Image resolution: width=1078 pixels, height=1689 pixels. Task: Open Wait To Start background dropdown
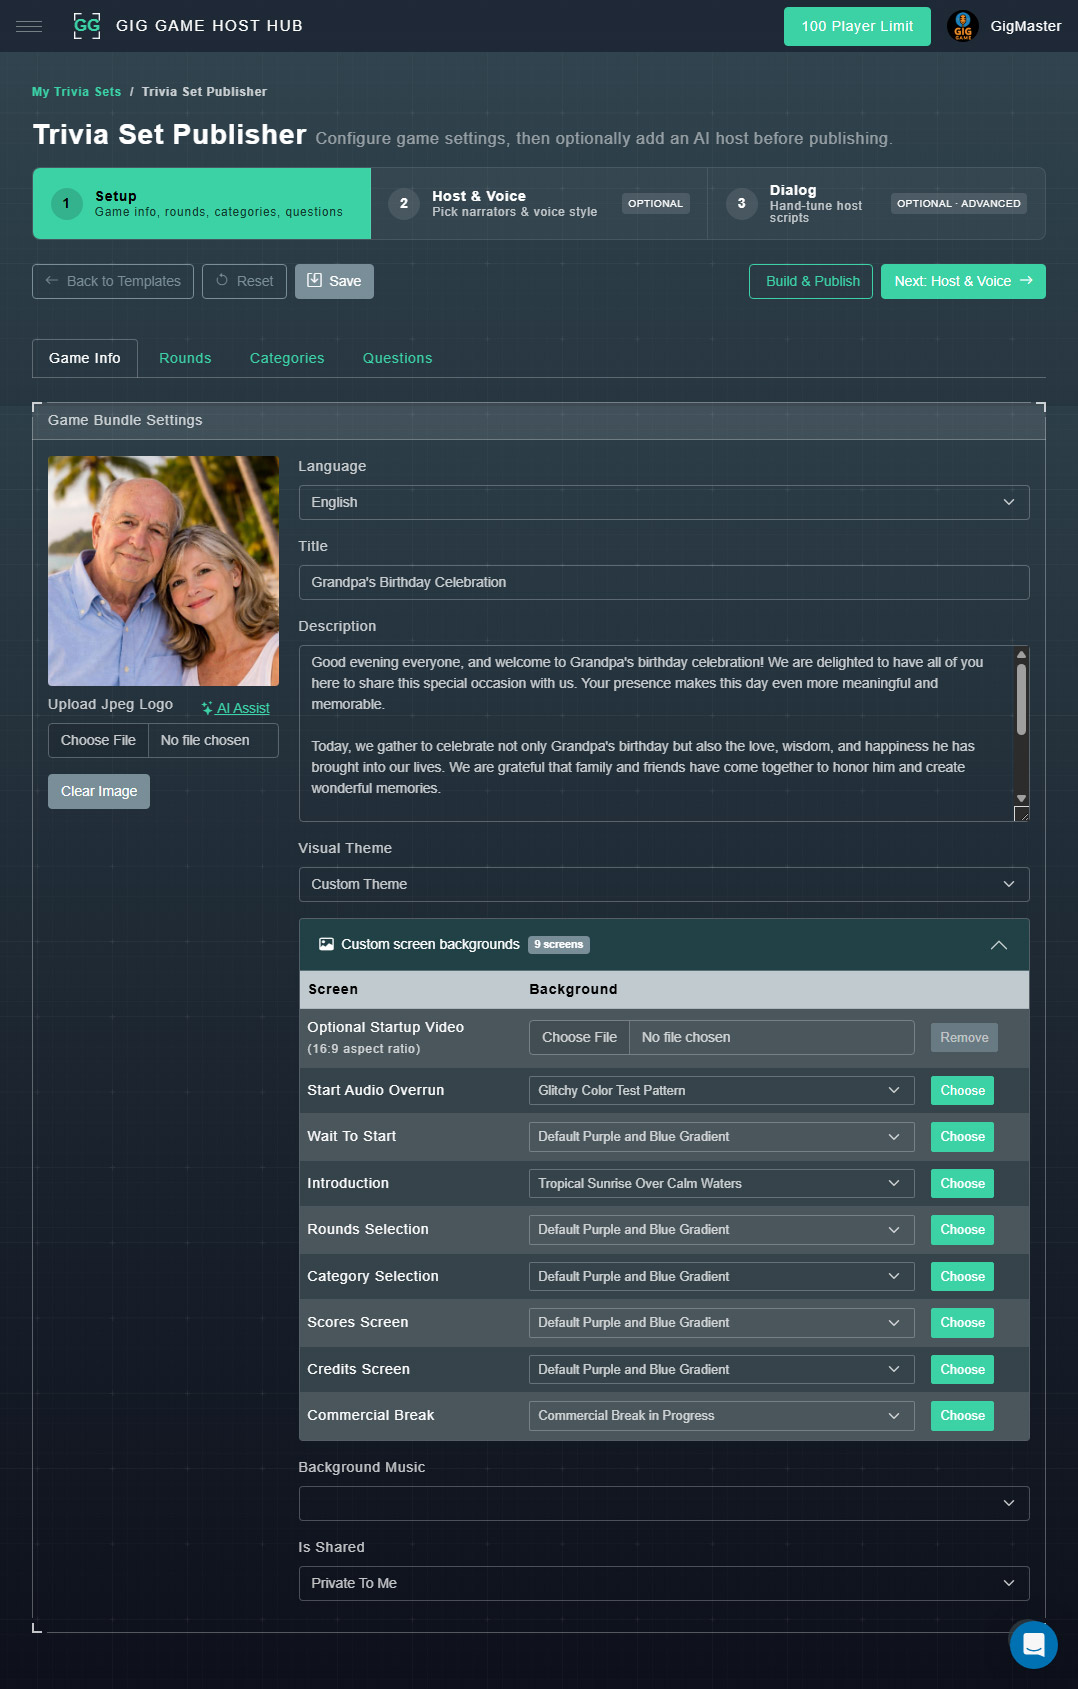pos(721,1136)
